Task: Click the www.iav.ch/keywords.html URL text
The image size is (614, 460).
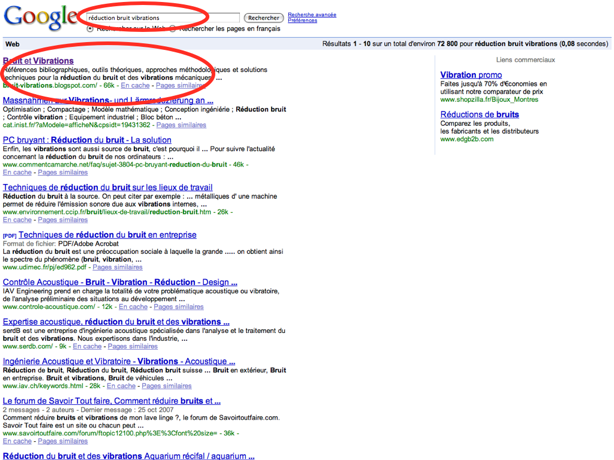Action: [x=43, y=386]
